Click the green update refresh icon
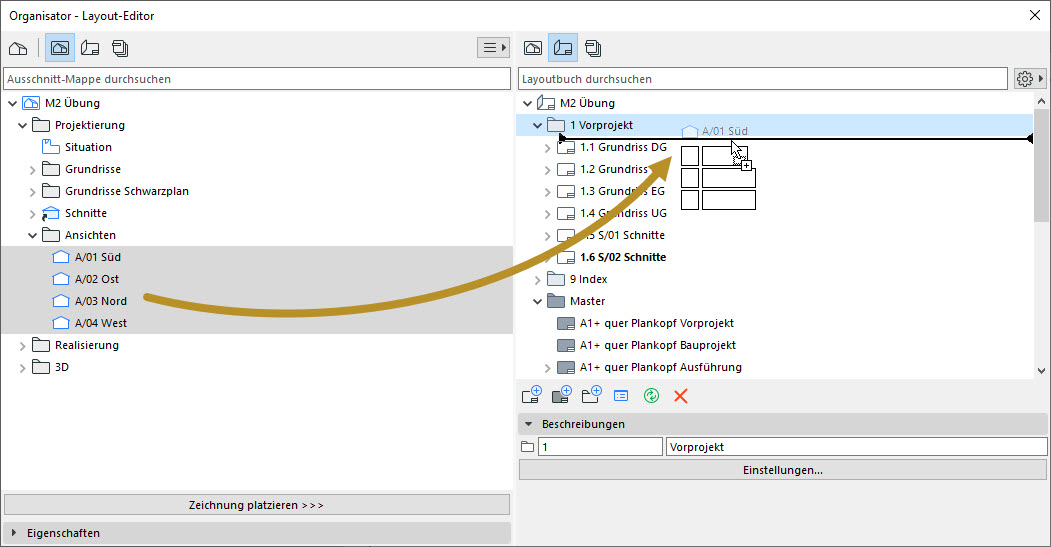Viewport: 1051px width, 547px height. [x=651, y=396]
